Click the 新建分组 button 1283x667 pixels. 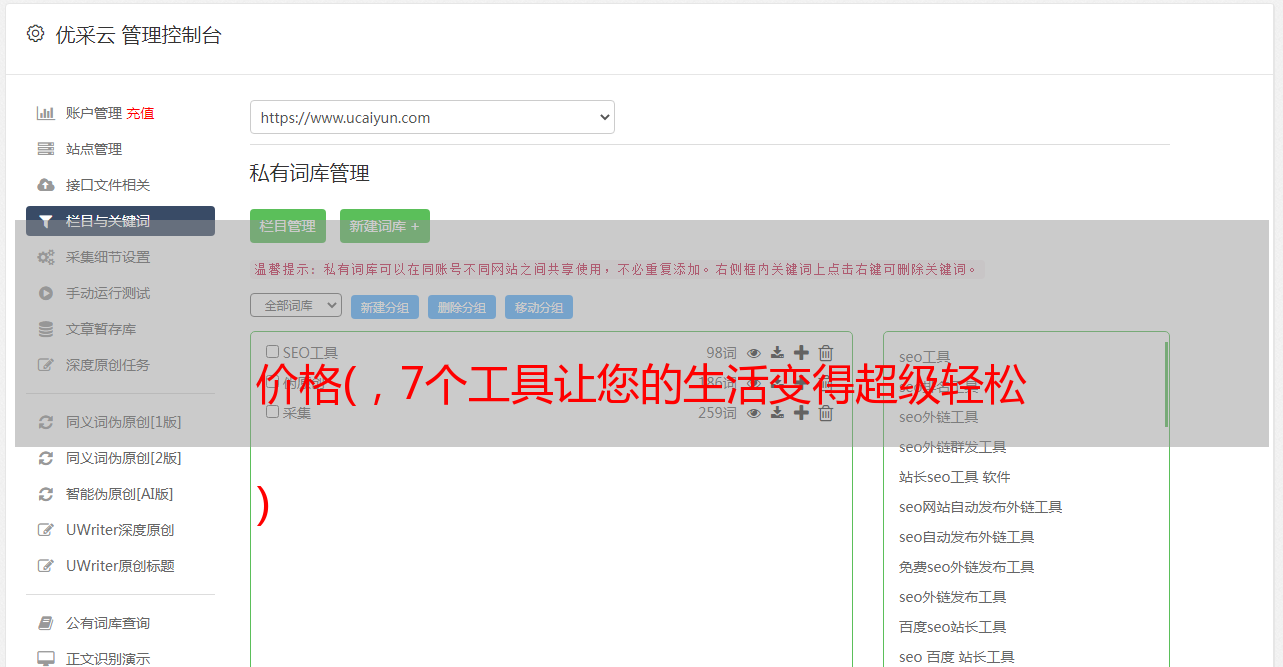click(x=385, y=307)
